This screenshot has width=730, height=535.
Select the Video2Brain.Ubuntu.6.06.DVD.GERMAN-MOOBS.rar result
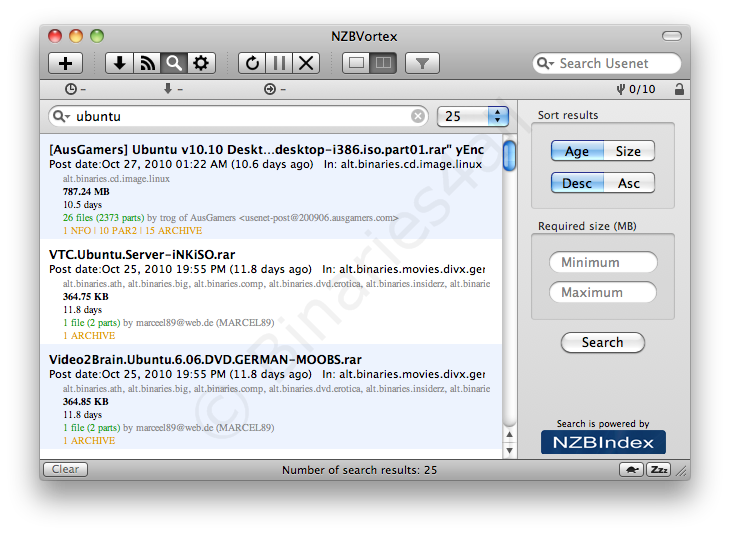pyautogui.click(x=271, y=397)
